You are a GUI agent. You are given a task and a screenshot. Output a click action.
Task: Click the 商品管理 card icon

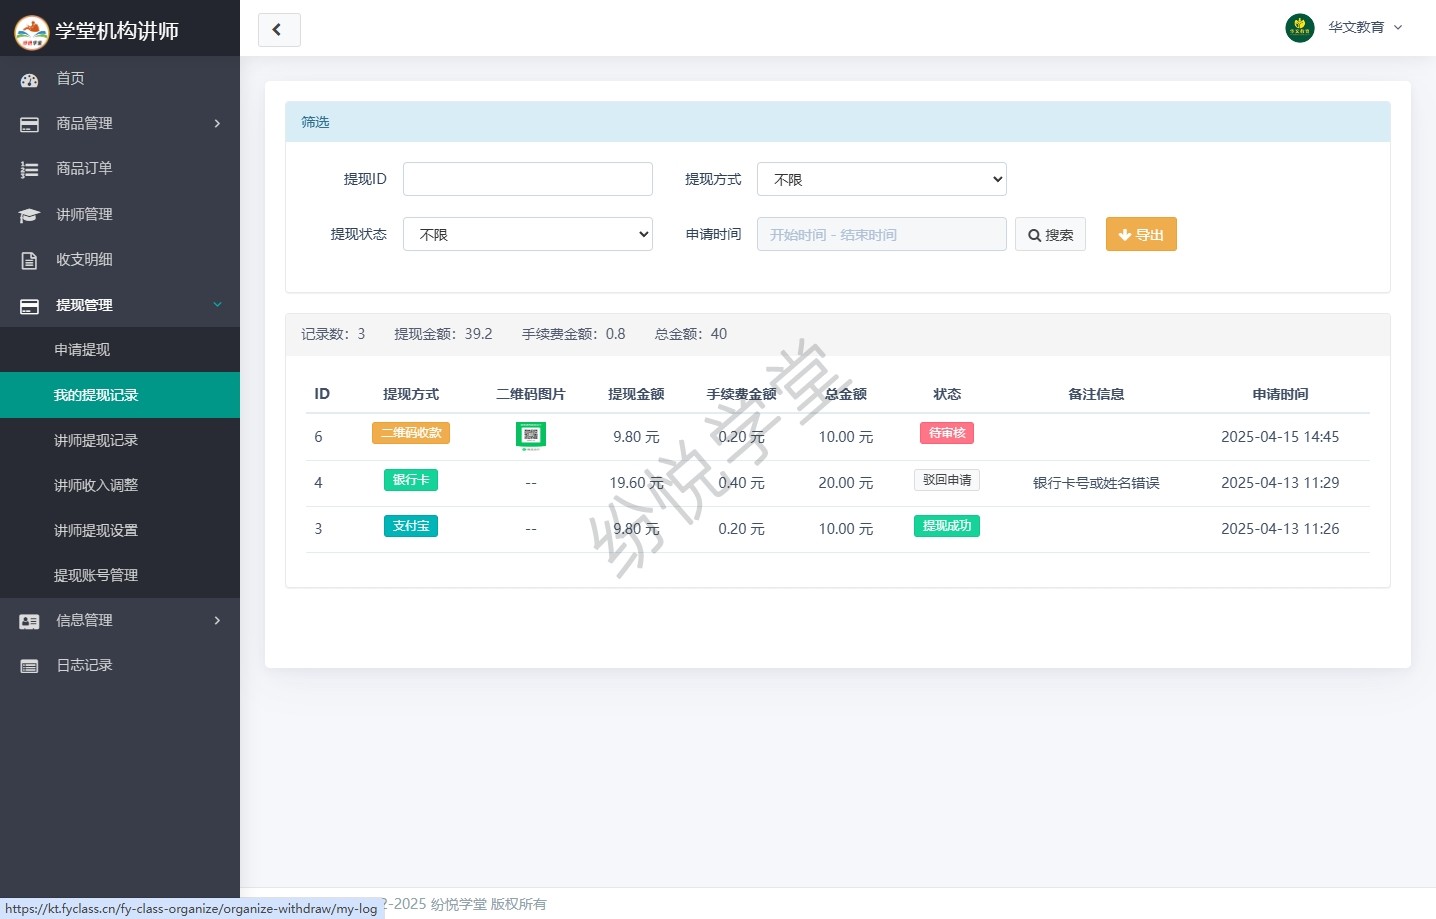coord(29,125)
